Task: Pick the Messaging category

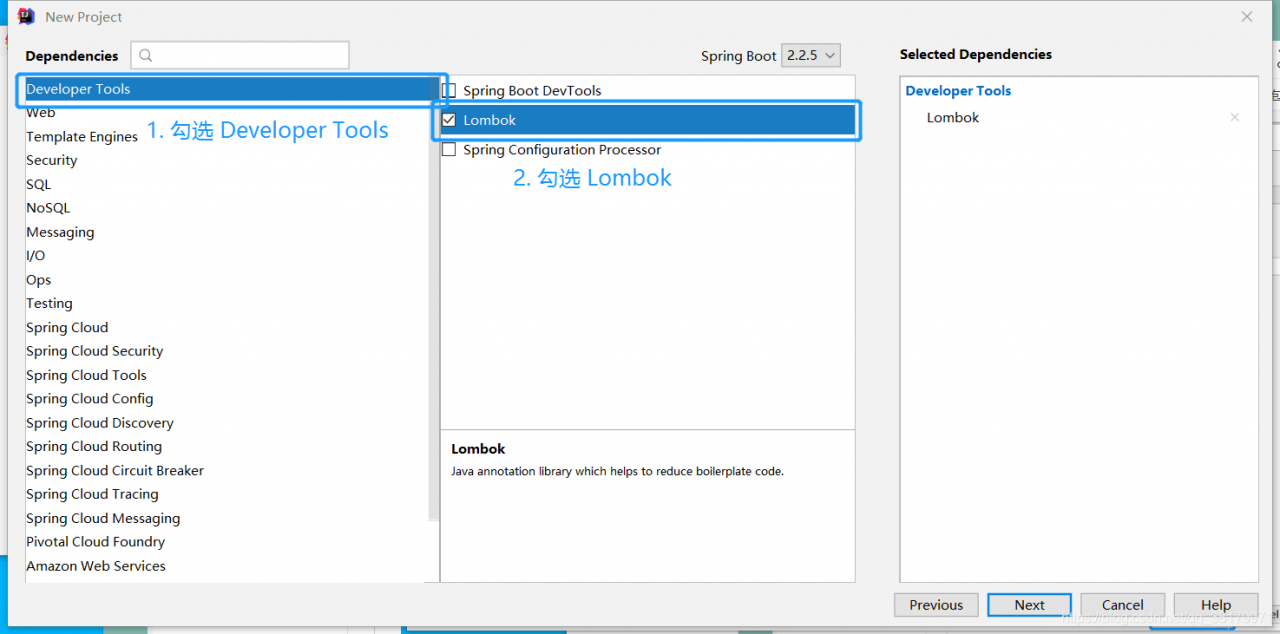Action: pyautogui.click(x=60, y=232)
